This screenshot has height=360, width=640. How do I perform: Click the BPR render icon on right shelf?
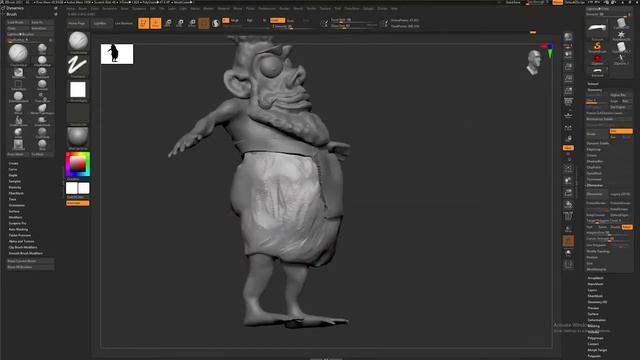tap(568, 37)
